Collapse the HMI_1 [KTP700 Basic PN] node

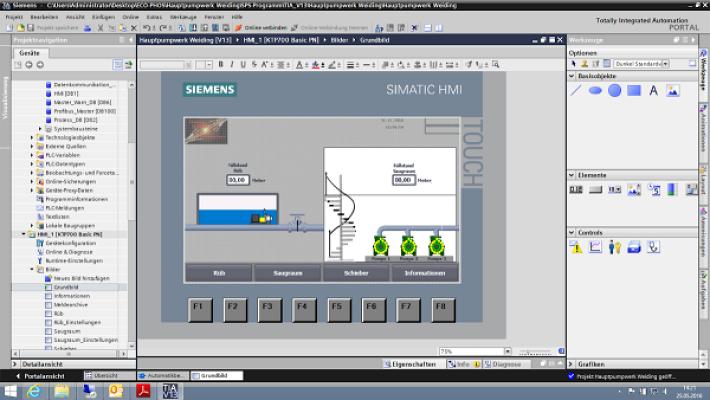click(24, 234)
